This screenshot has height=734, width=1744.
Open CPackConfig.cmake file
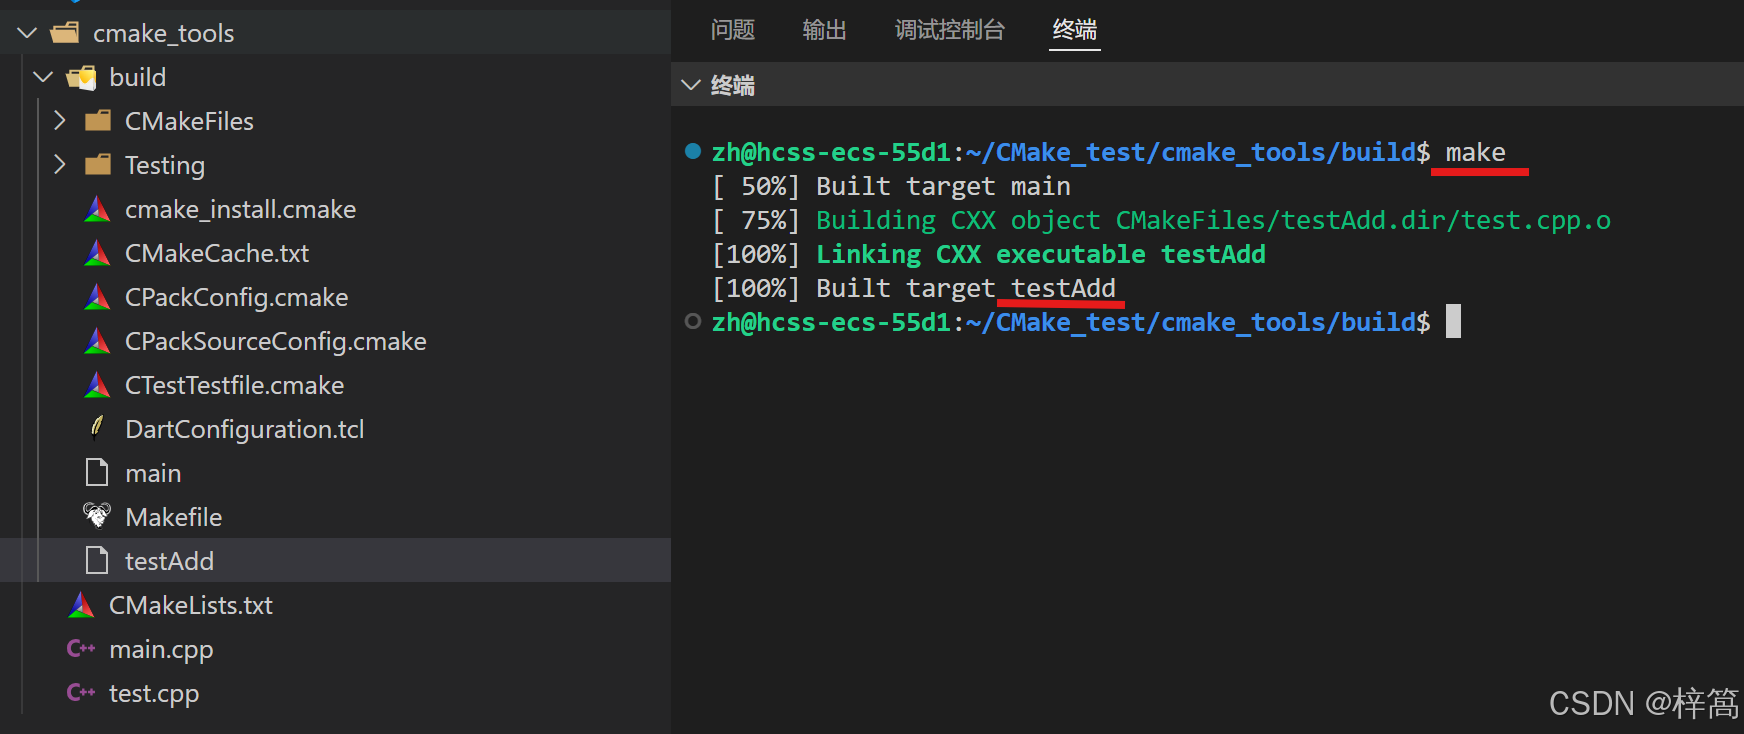click(x=236, y=297)
